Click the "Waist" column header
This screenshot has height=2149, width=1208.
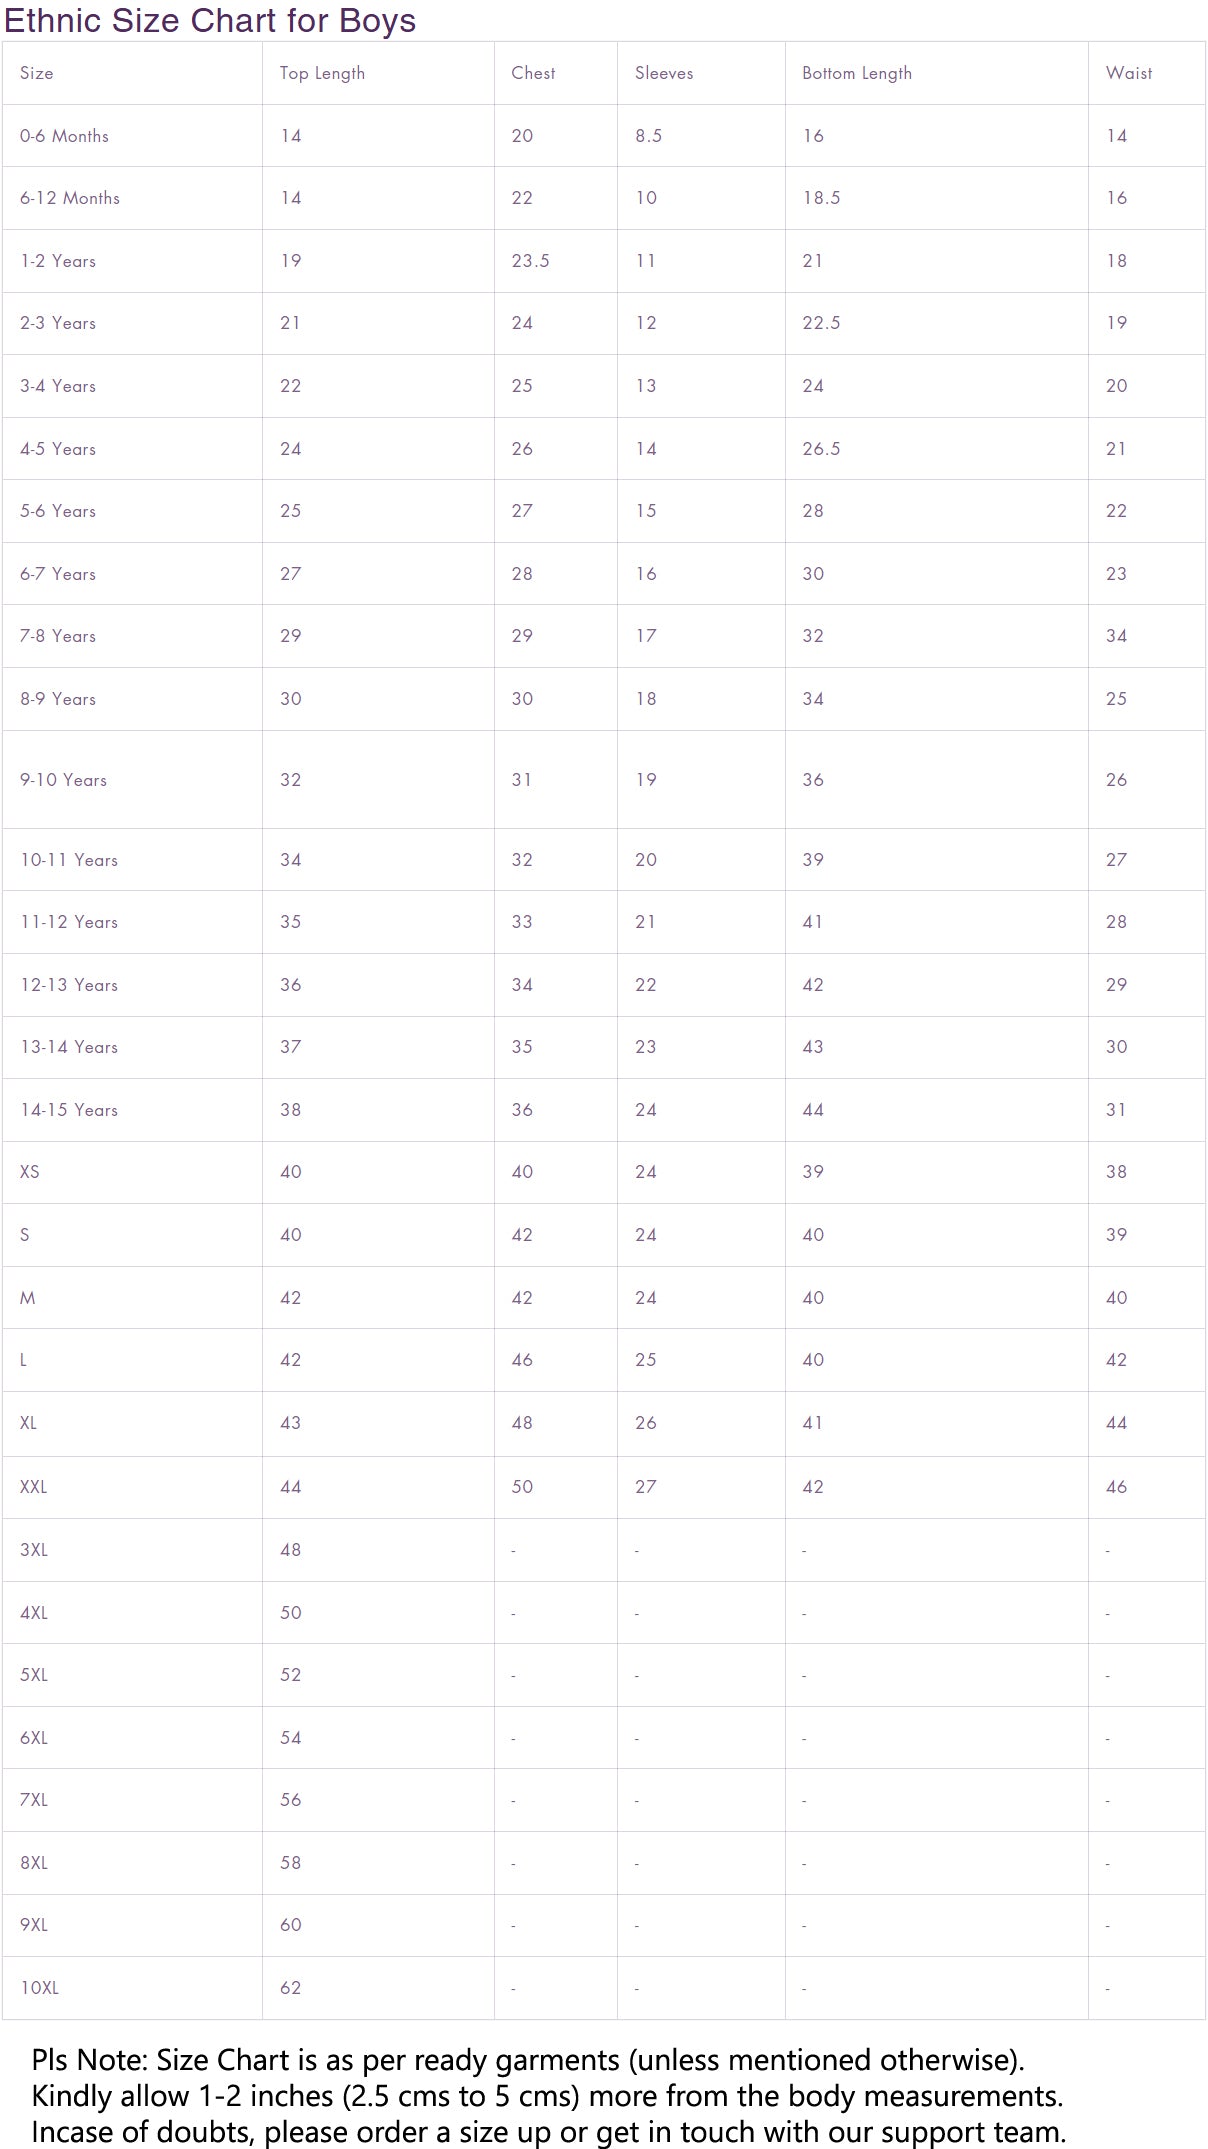pyautogui.click(x=1129, y=73)
